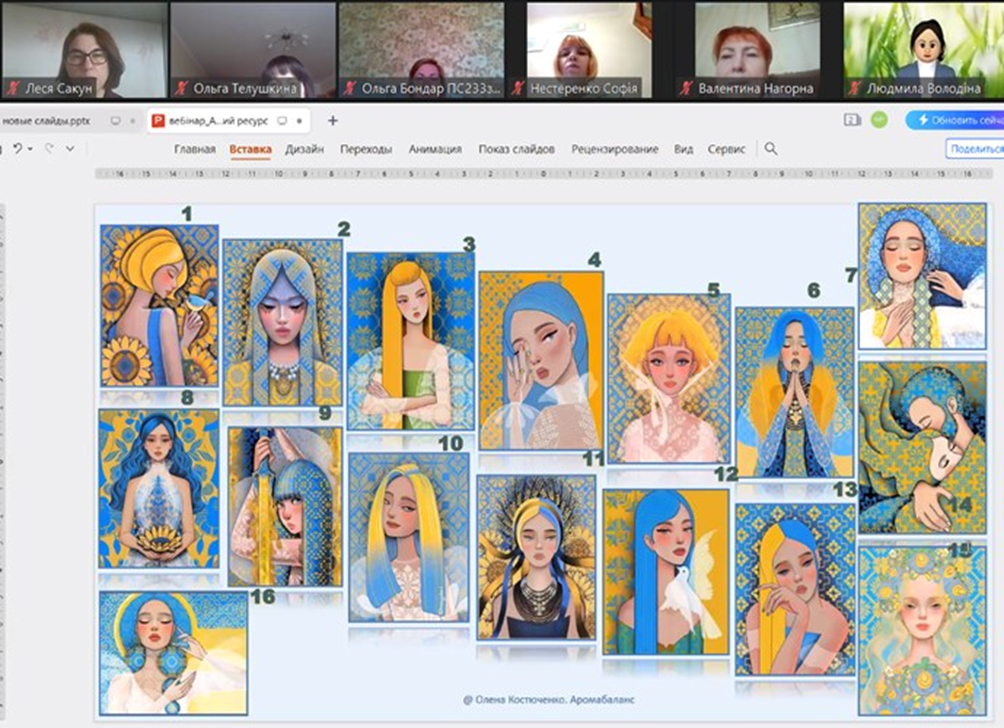Switch to the Дизайн ribbon tab

coord(304,149)
